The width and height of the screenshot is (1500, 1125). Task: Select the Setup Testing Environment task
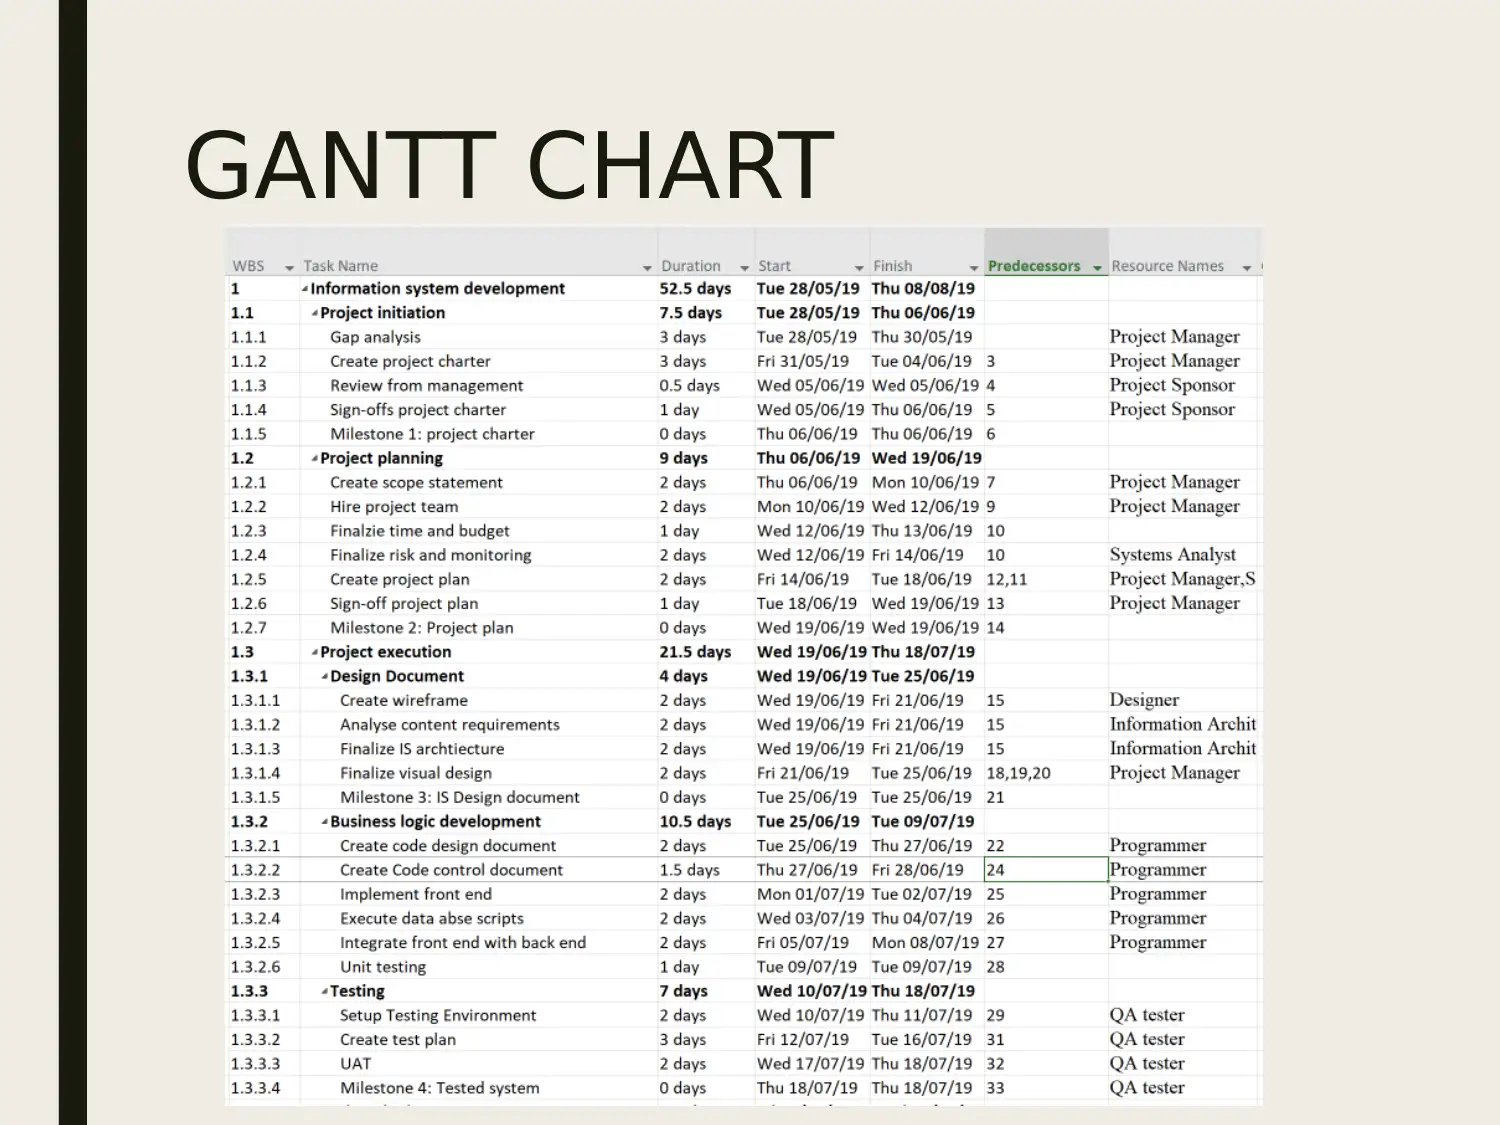[x=438, y=1015]
